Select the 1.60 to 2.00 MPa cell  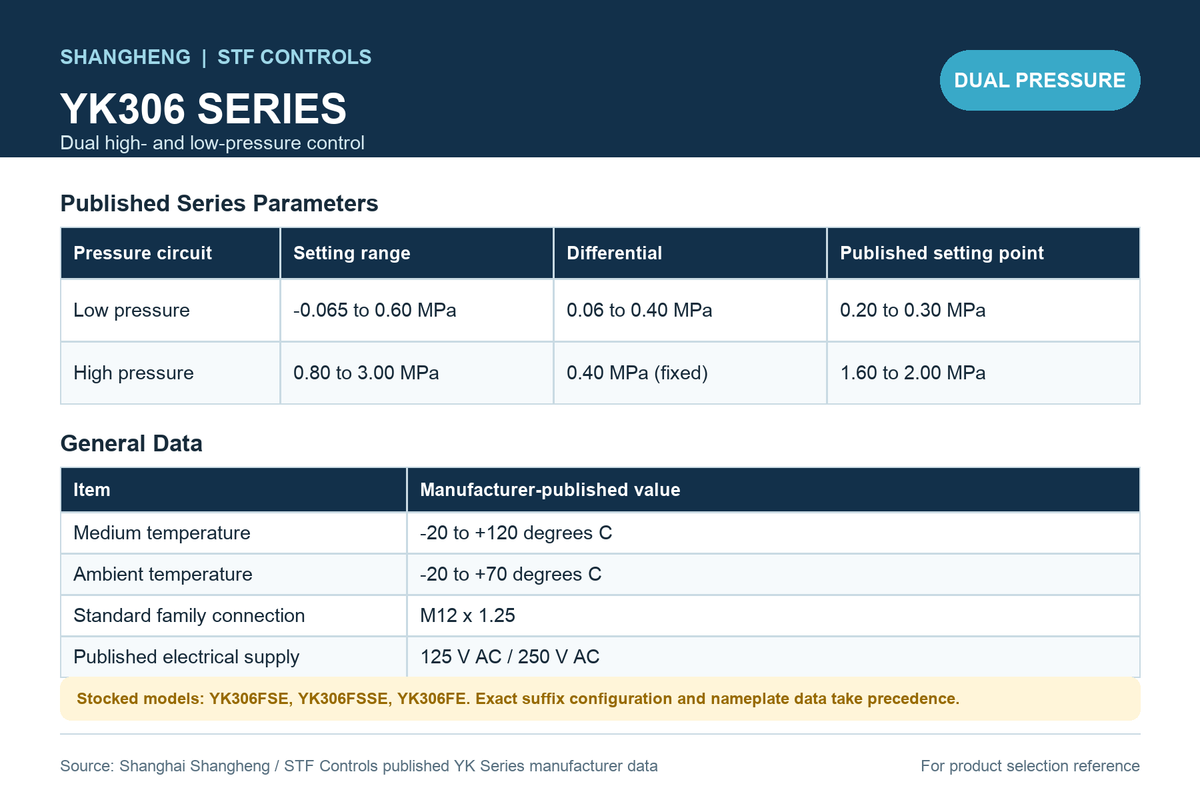point(983,373)
